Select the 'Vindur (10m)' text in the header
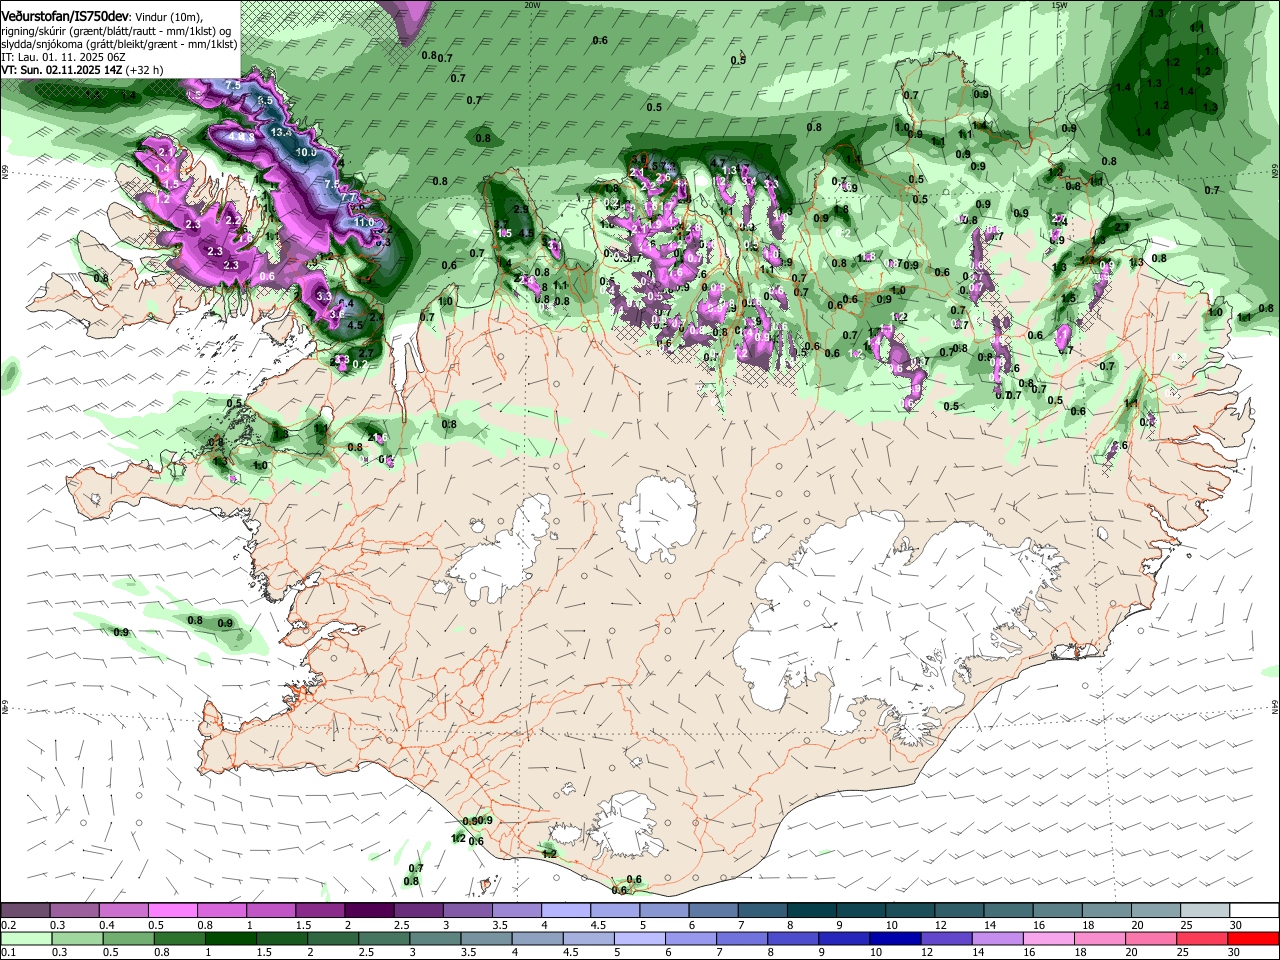 (x=168, y=15)
